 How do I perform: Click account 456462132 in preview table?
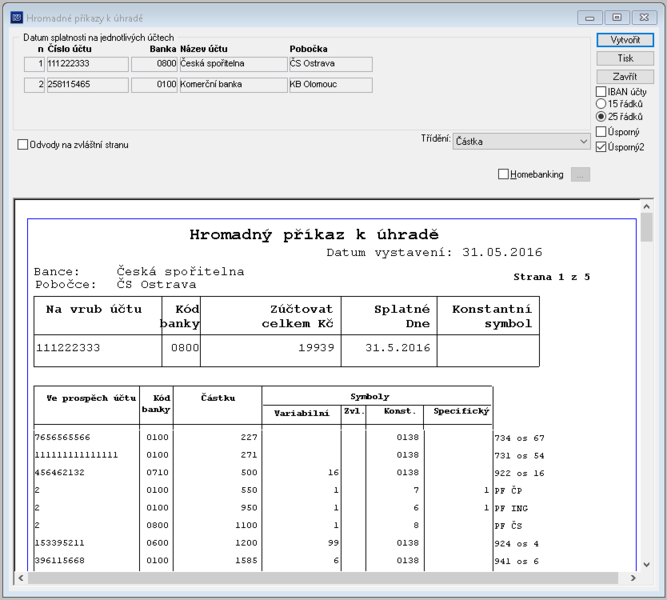(x=60, y=472)
